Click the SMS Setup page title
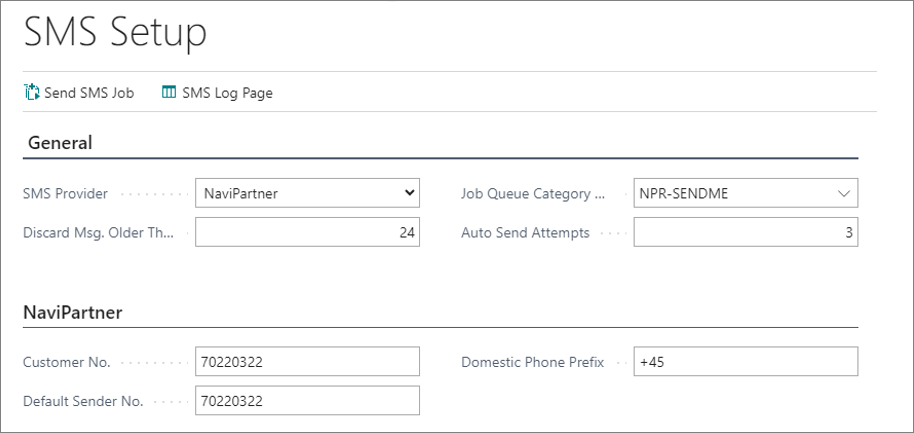 pos(115,33)
